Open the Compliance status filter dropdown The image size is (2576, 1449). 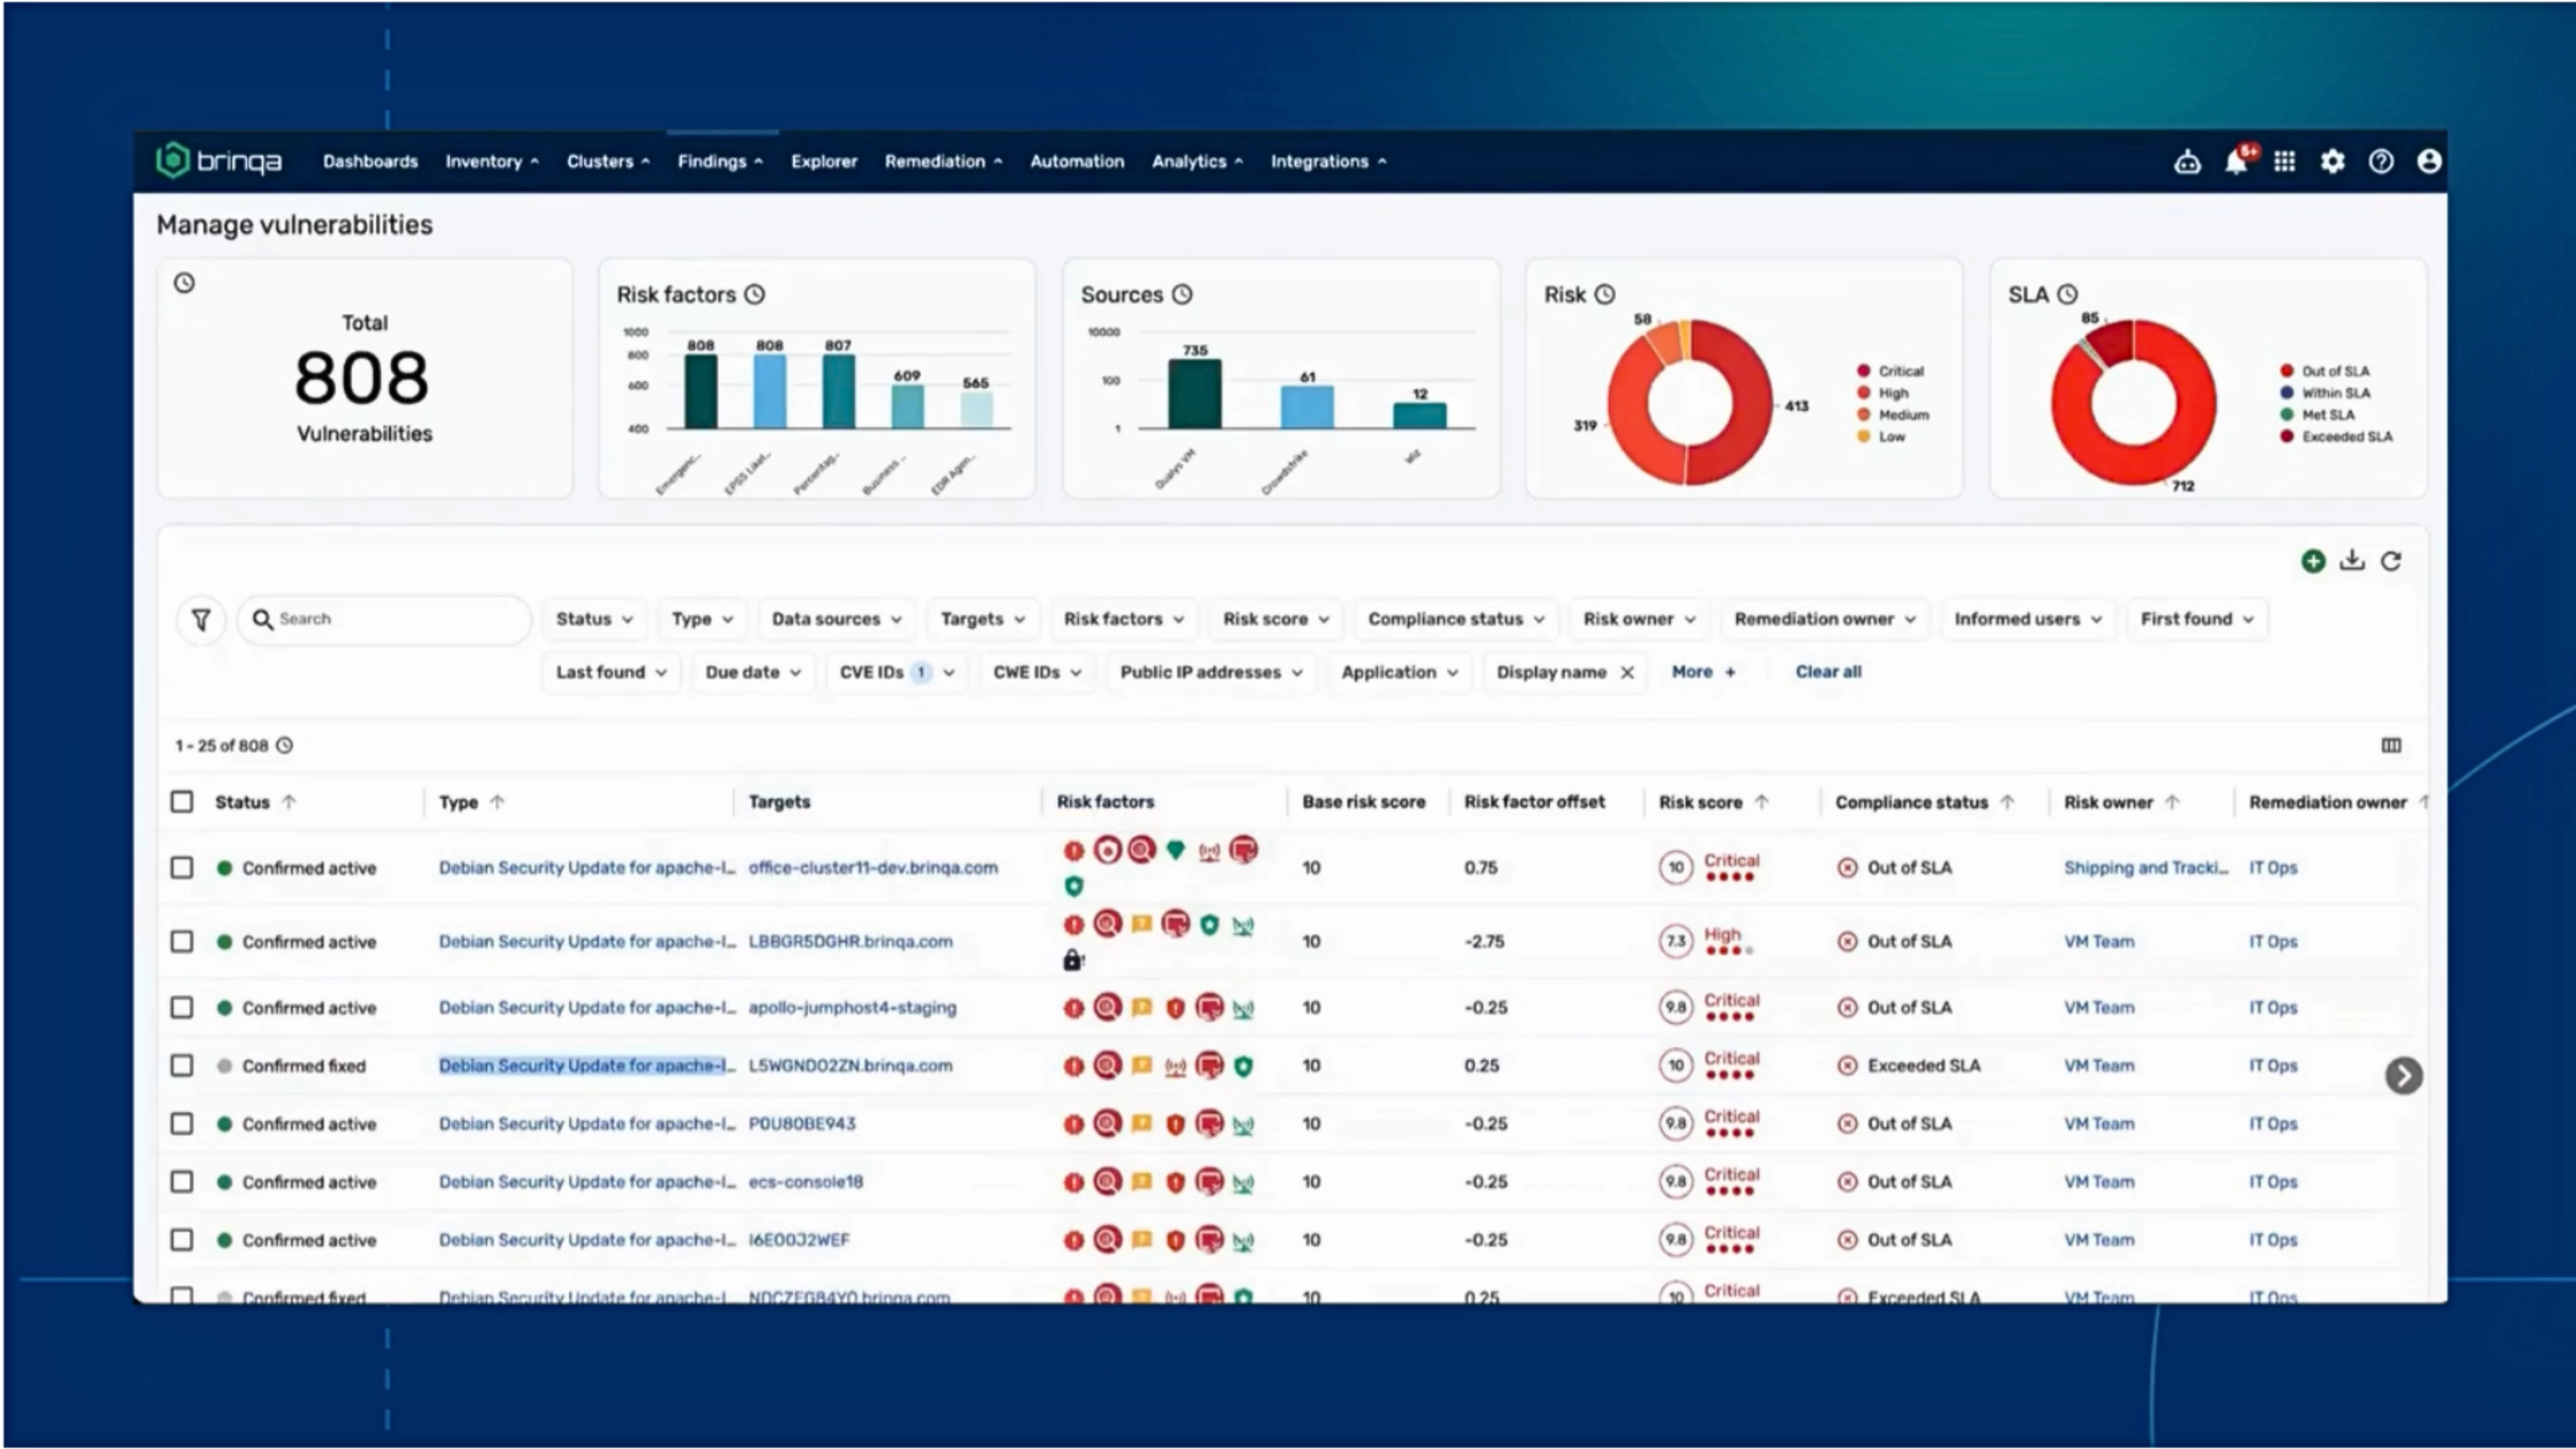(1455, 619)
